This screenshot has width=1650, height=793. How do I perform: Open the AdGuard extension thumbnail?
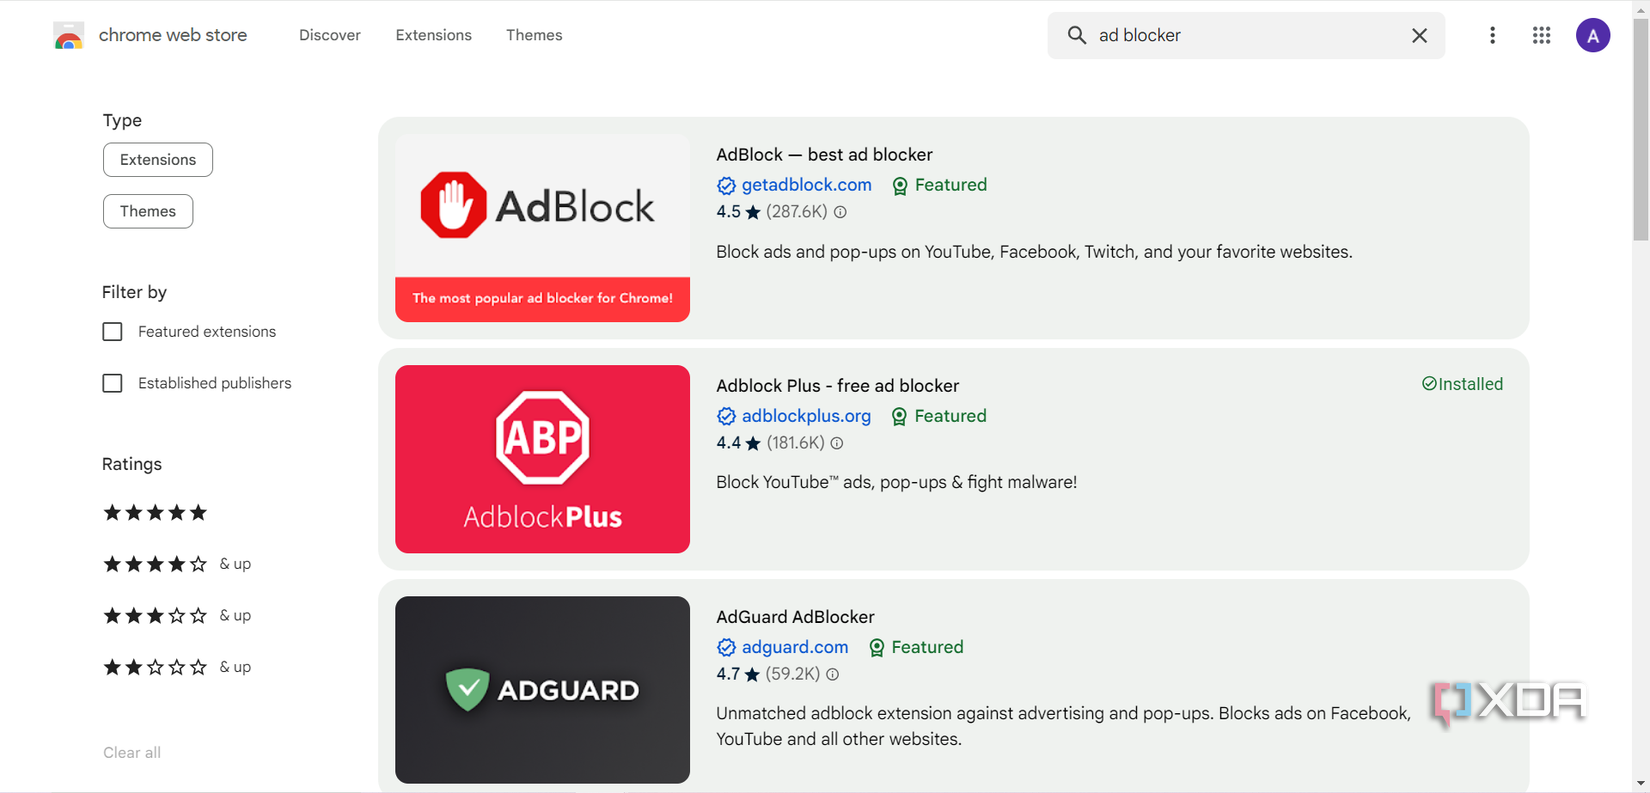[x=542, y=690]
